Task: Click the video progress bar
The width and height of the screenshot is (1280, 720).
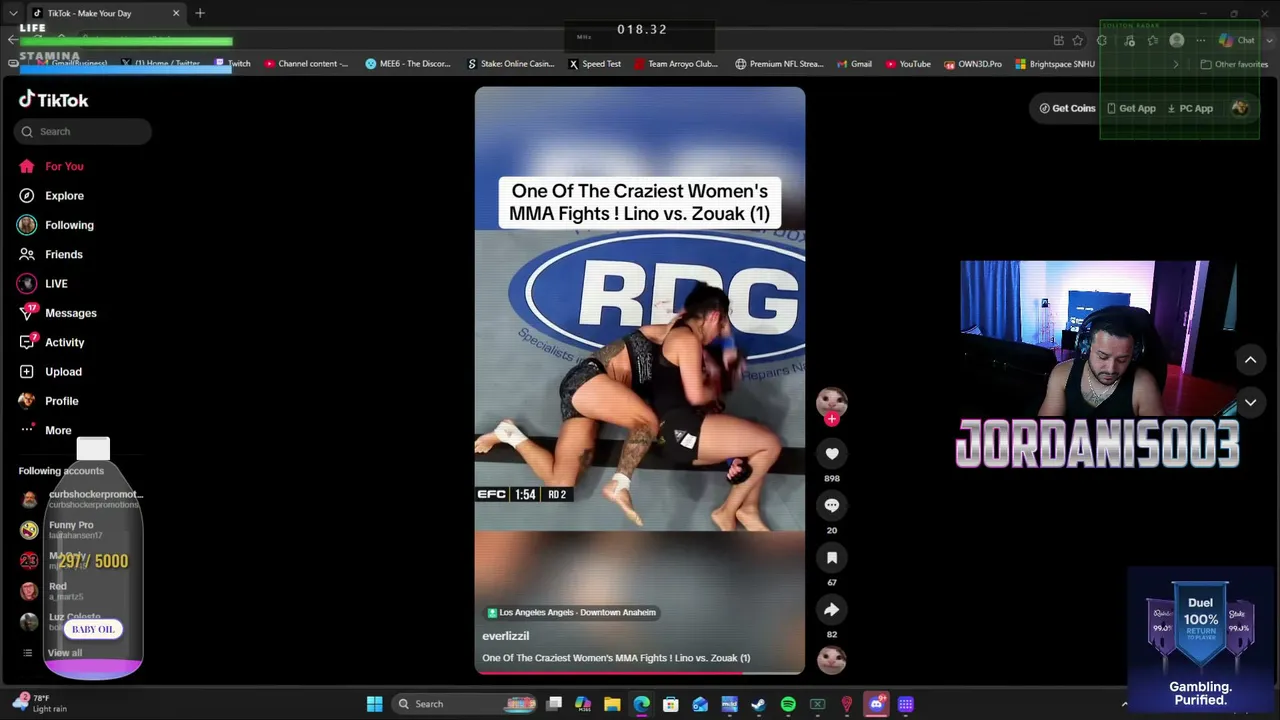Action: click(640, 672)
